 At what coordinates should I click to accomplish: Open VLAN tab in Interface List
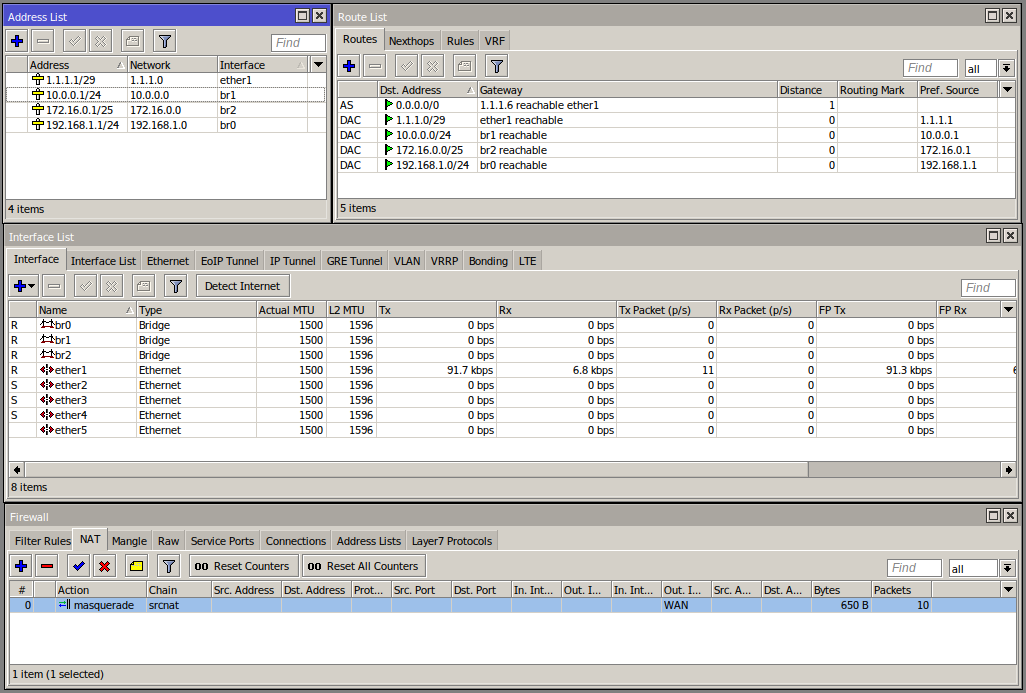(x=407, y=260)
